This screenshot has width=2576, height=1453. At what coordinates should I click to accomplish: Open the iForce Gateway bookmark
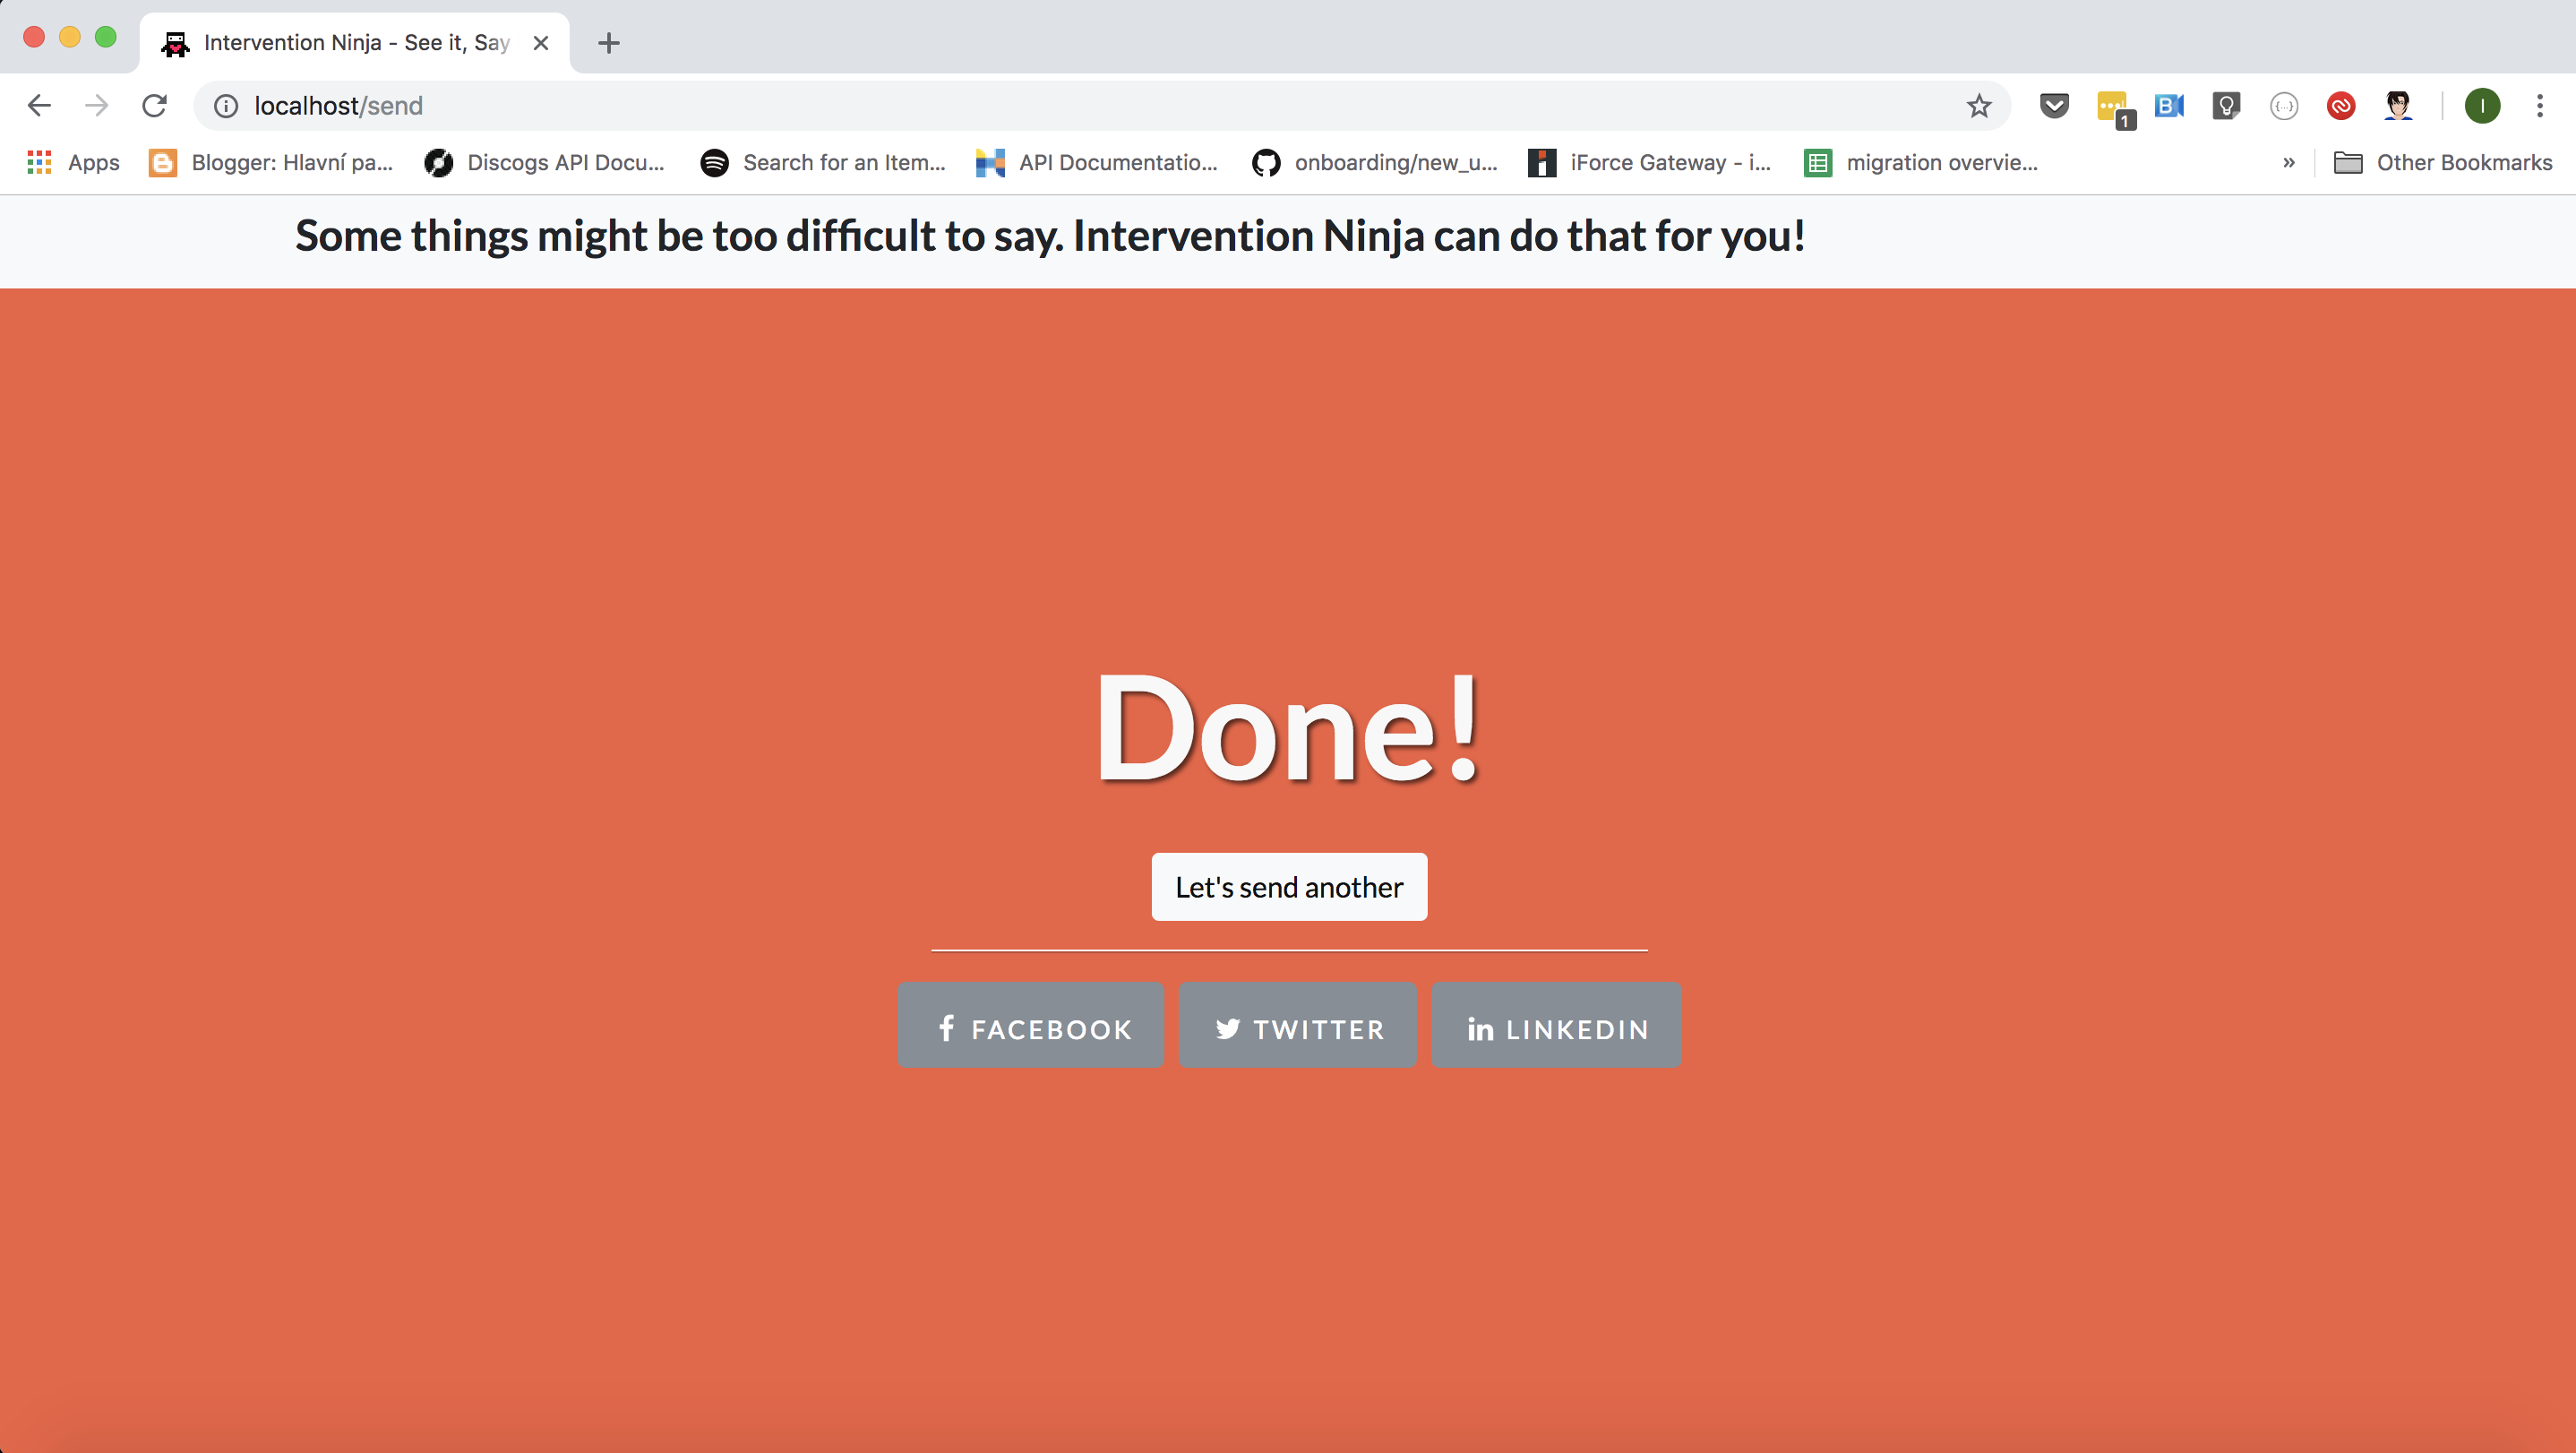coord(1649,162)
